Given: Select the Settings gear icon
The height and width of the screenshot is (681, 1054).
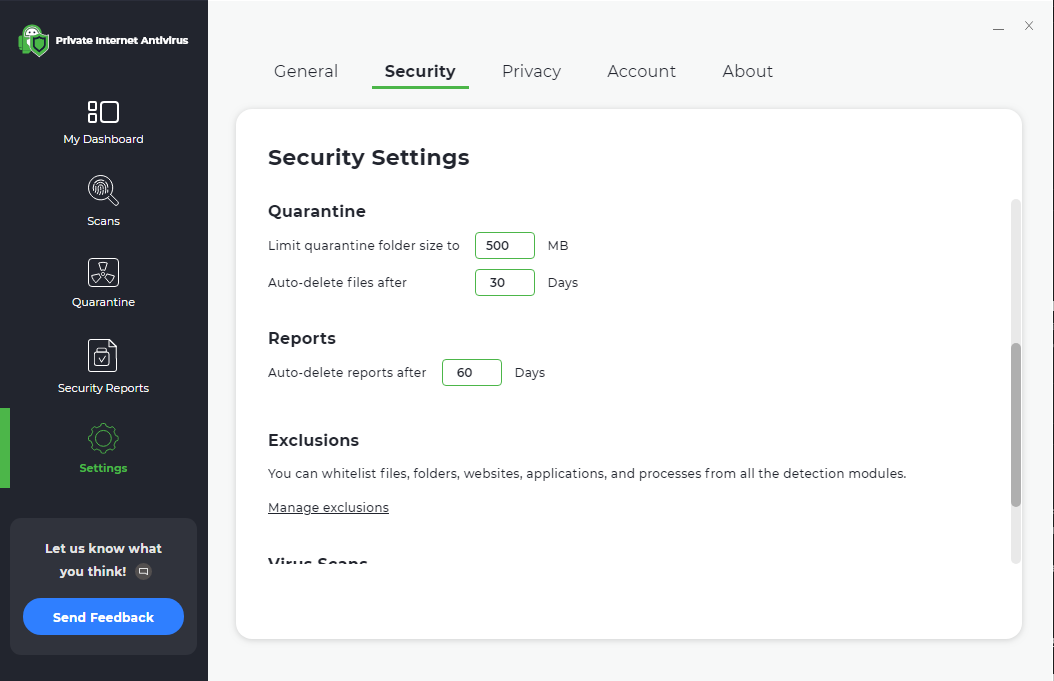Looking at the screenshot, I should [x=103, y=438].
